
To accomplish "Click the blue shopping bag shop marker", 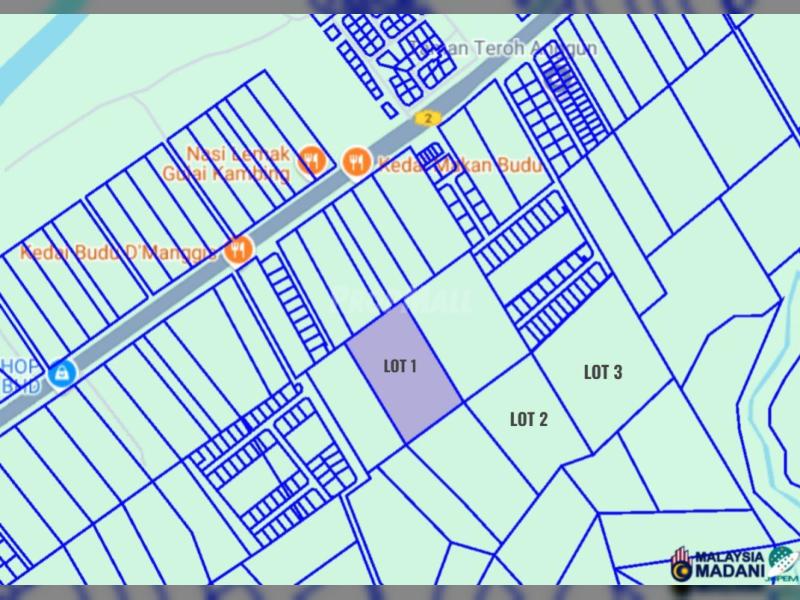I will click(x=62, y=372).
